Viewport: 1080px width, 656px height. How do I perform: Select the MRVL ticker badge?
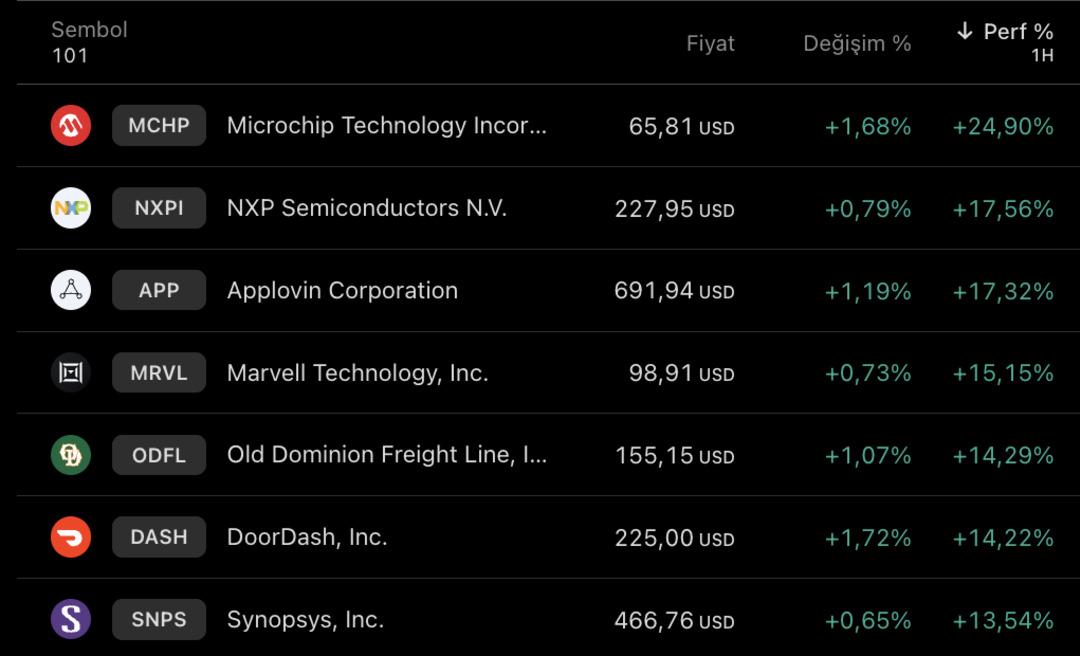tap(159, 373)
